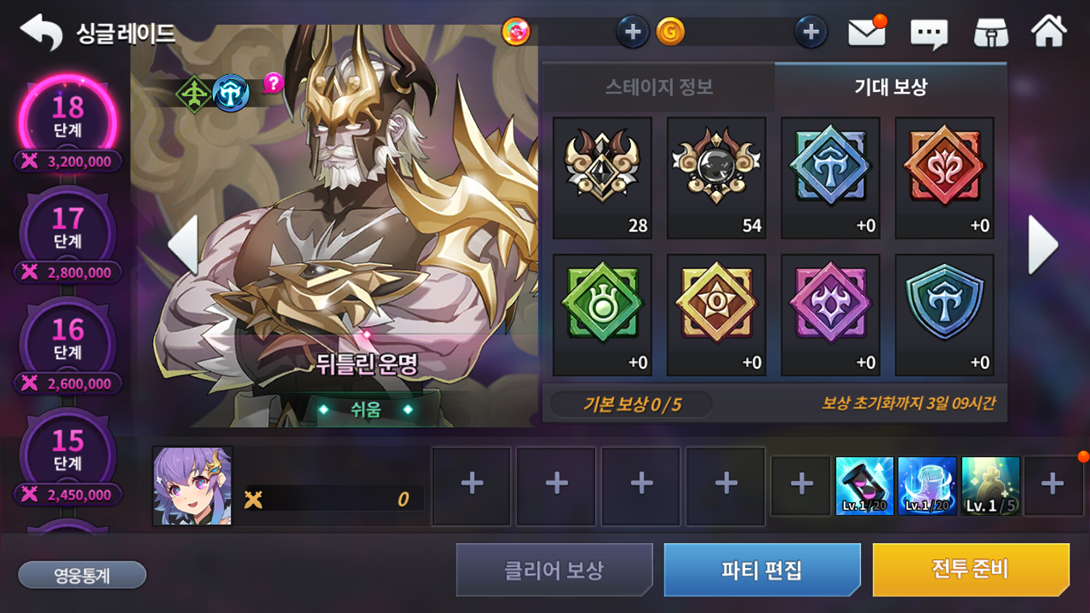The image size is (1090, 613).
Task: Go back using the return arrow icon
Action: click(41, 32)
